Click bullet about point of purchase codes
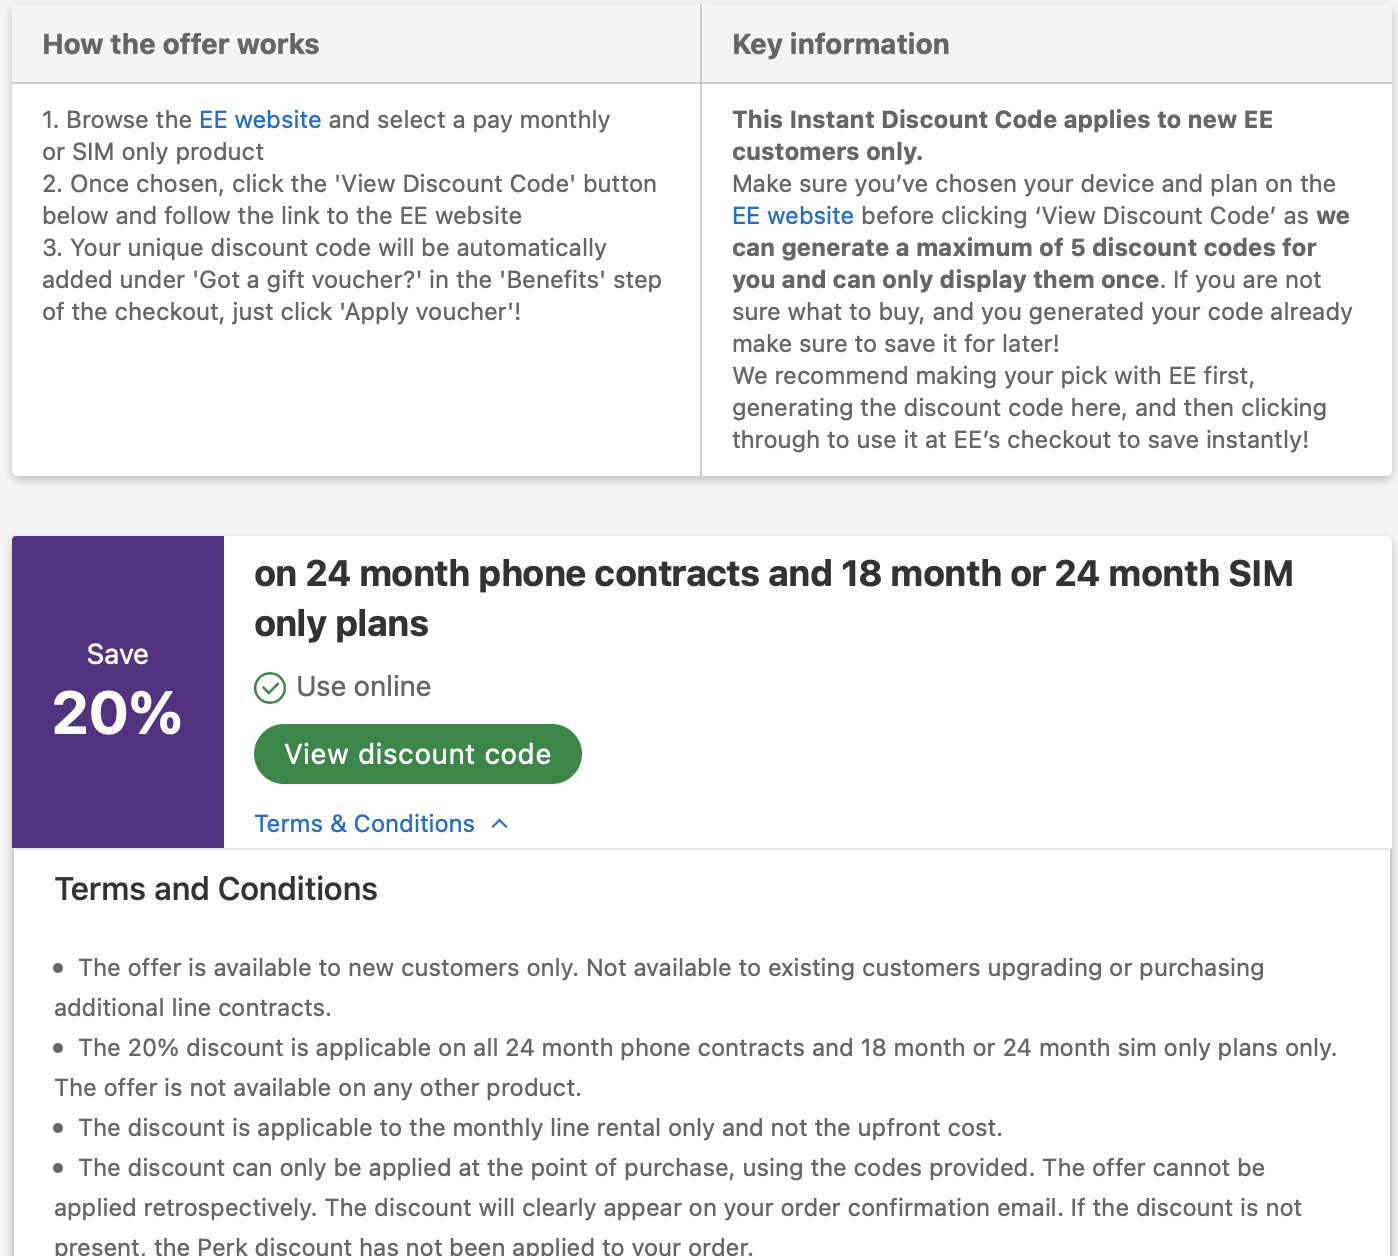Image resolution: width=1398 pixels, height=1256 pixels. point(670,1168)
